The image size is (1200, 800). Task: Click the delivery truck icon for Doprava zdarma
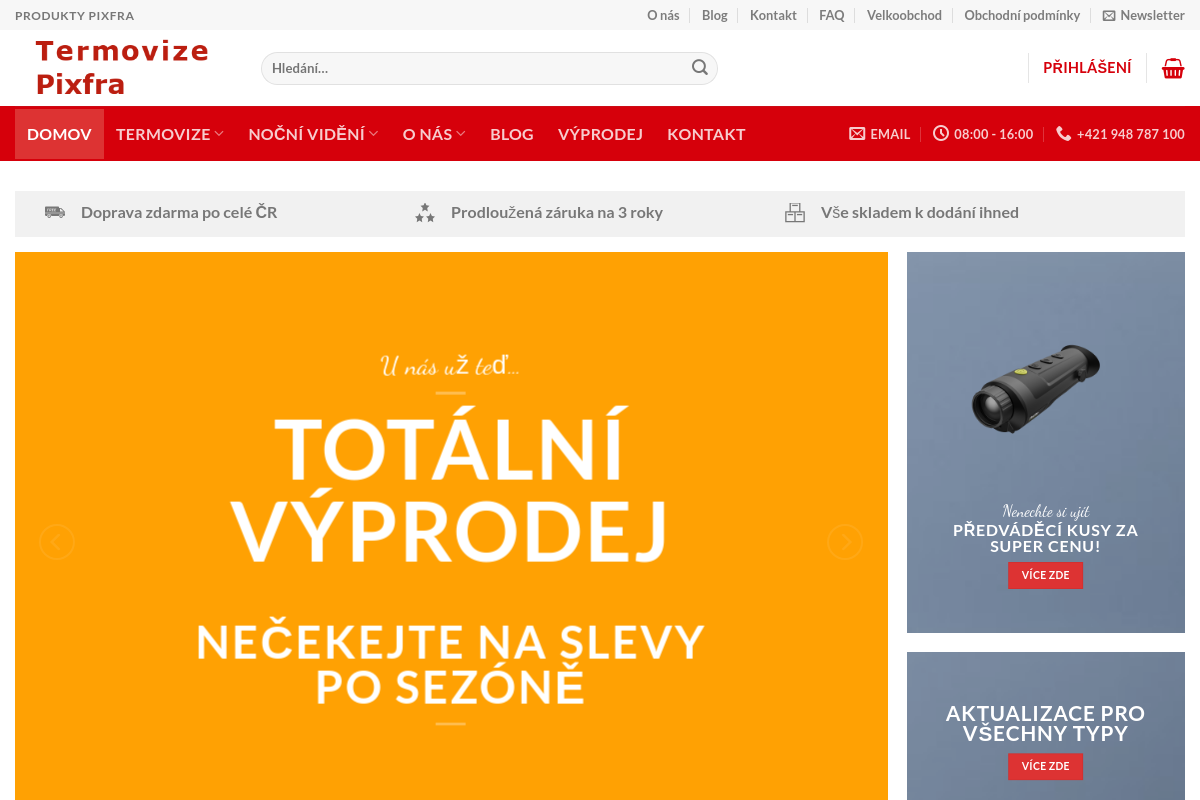[55, 211]
